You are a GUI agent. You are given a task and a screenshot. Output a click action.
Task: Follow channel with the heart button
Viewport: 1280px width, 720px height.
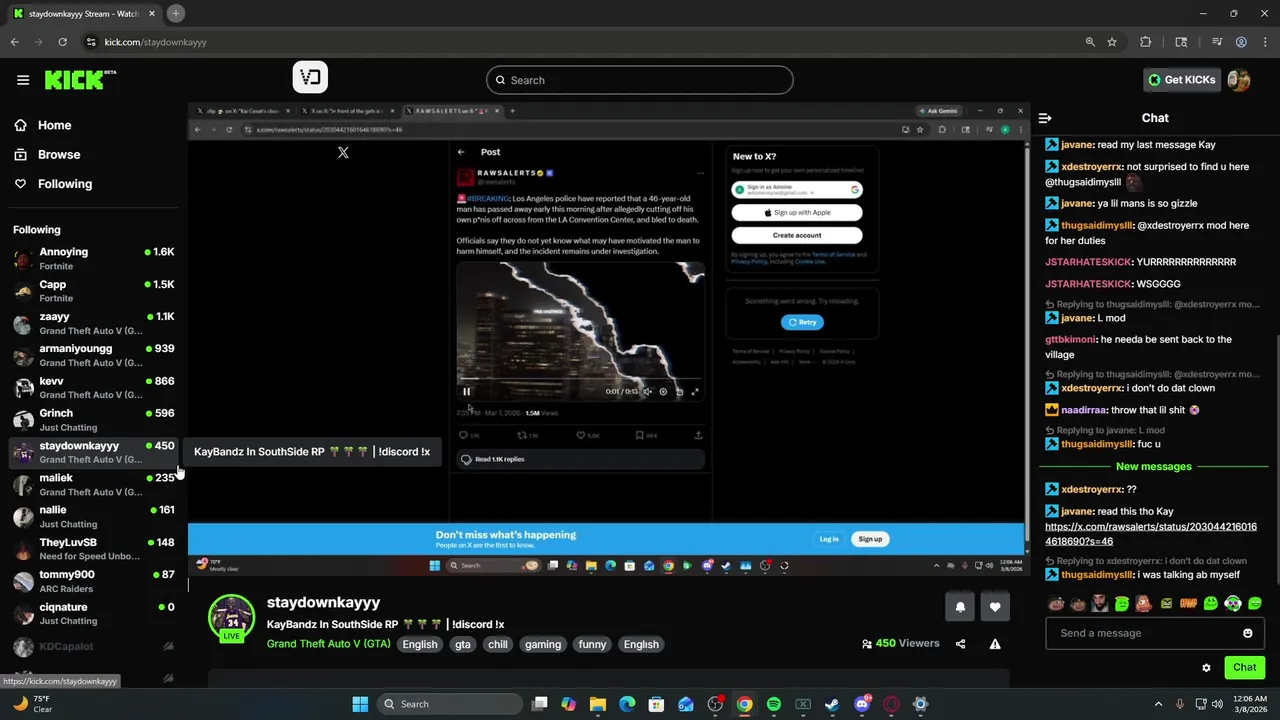(x=995, y=607)
